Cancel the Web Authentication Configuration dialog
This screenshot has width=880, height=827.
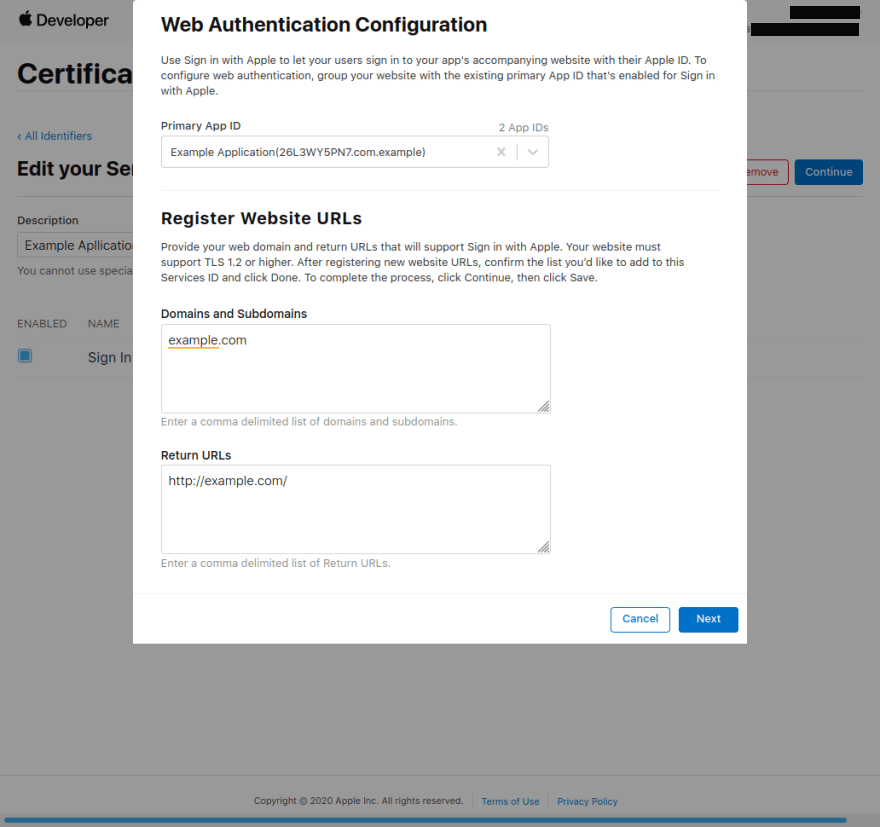(640, 619)
